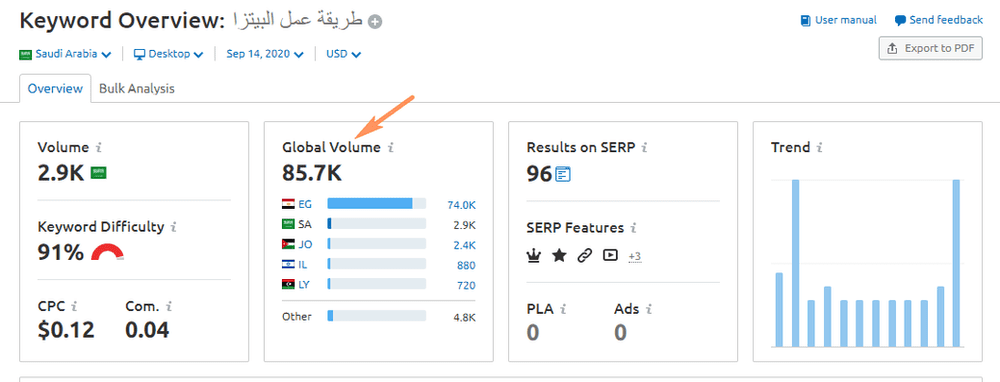Open the Saudi Arabia country dropdown
Screen dimensions: 1000x382
click(x=66, y=54)
